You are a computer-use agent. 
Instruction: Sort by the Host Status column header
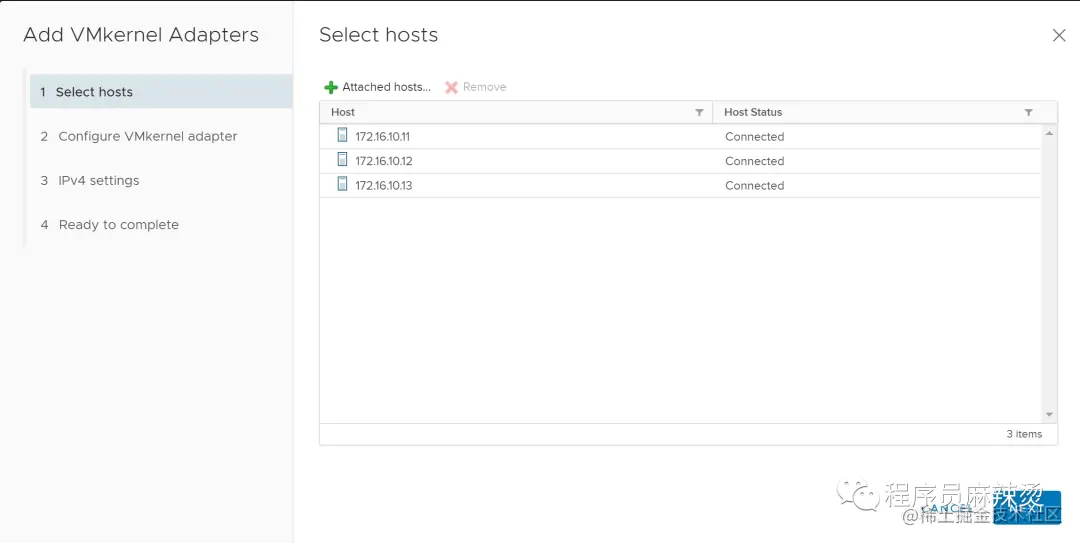pyautogui.click(x=753, y=112)
